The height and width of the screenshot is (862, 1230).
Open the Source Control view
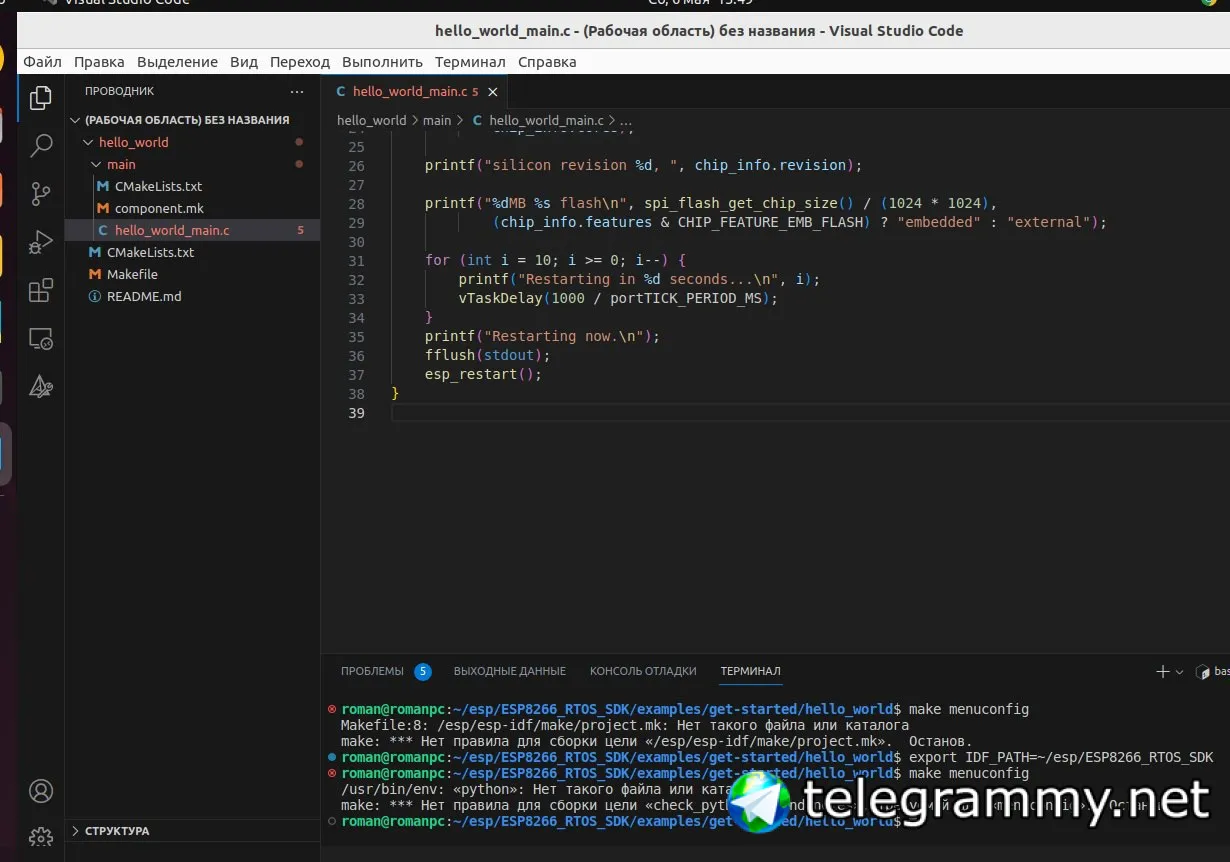tap(41, 194)
